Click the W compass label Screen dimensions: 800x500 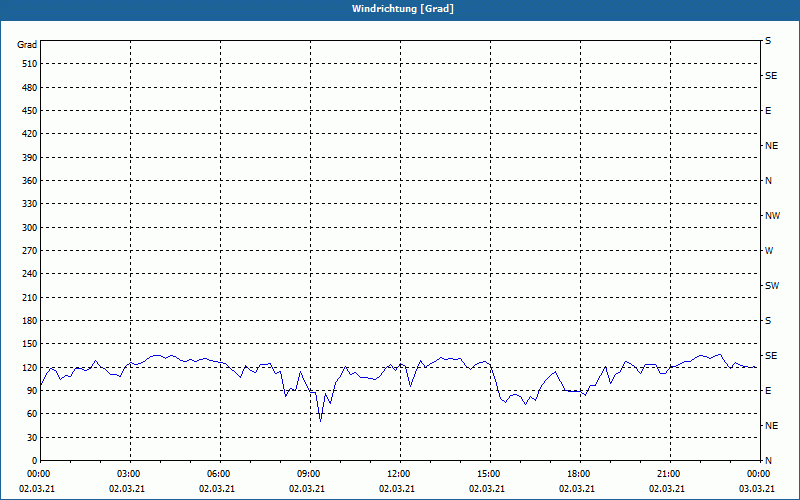[x=769, y=251]
